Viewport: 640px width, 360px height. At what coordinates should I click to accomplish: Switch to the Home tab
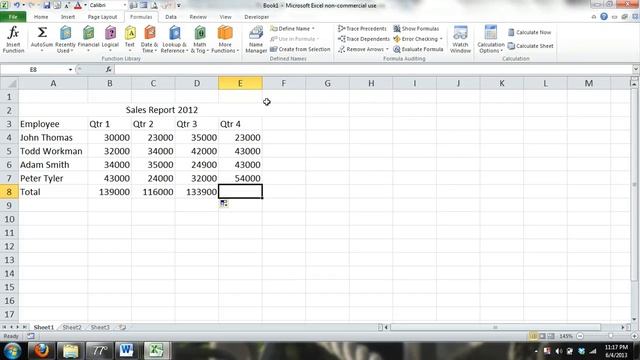(41, 17)
